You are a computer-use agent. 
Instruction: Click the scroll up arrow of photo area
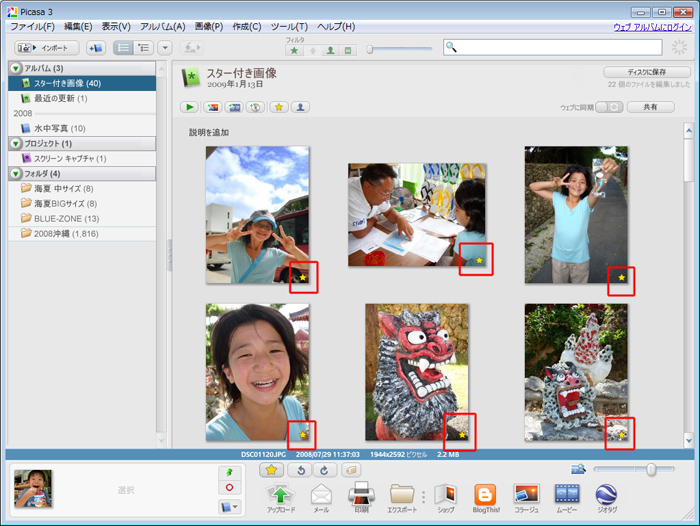(x=689, y=131)
